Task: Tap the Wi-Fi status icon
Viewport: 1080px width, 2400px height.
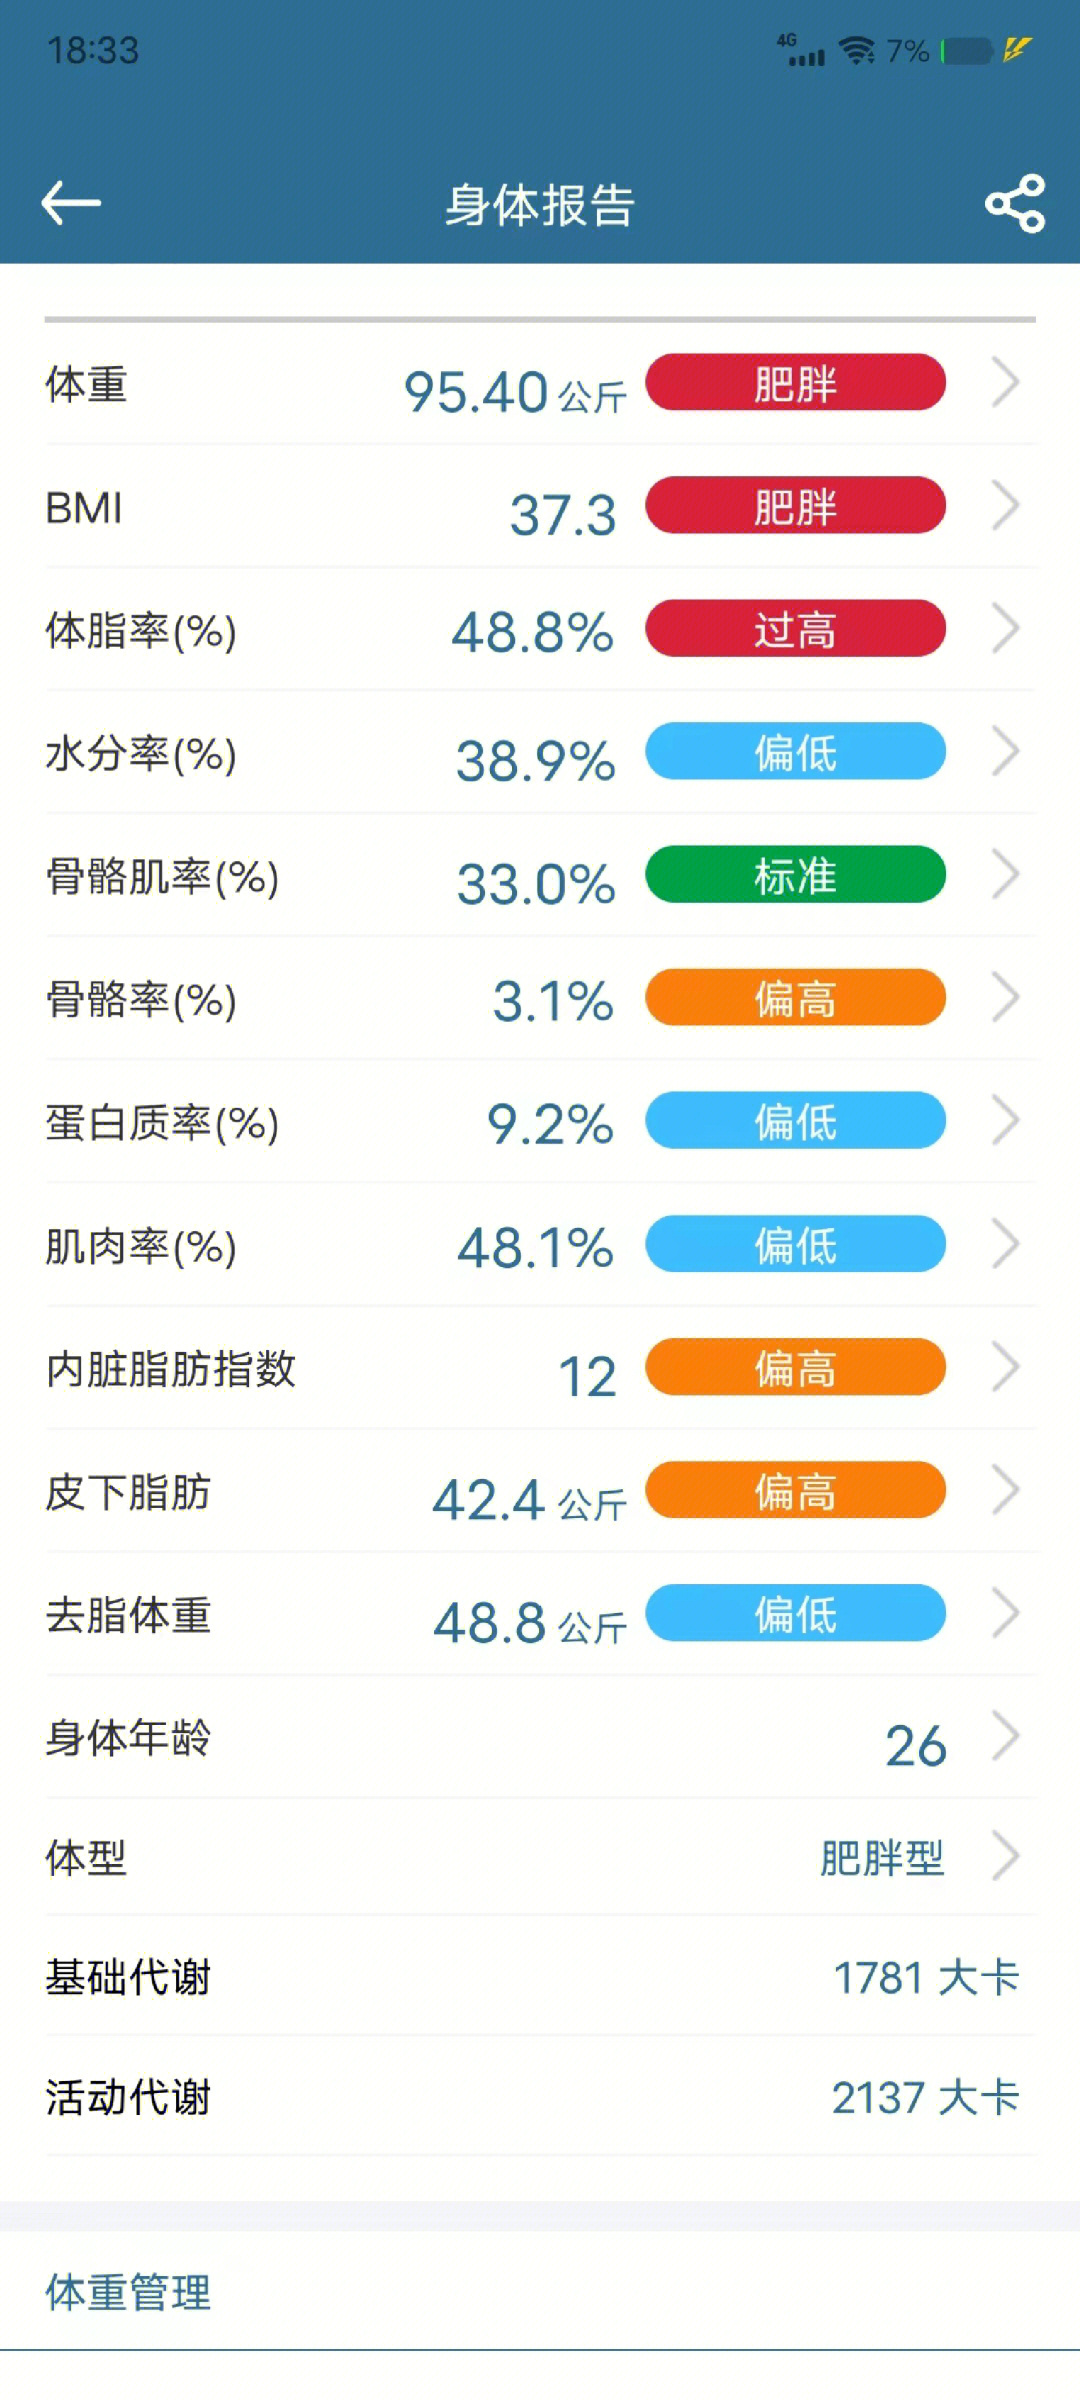Action: [857, 50]
